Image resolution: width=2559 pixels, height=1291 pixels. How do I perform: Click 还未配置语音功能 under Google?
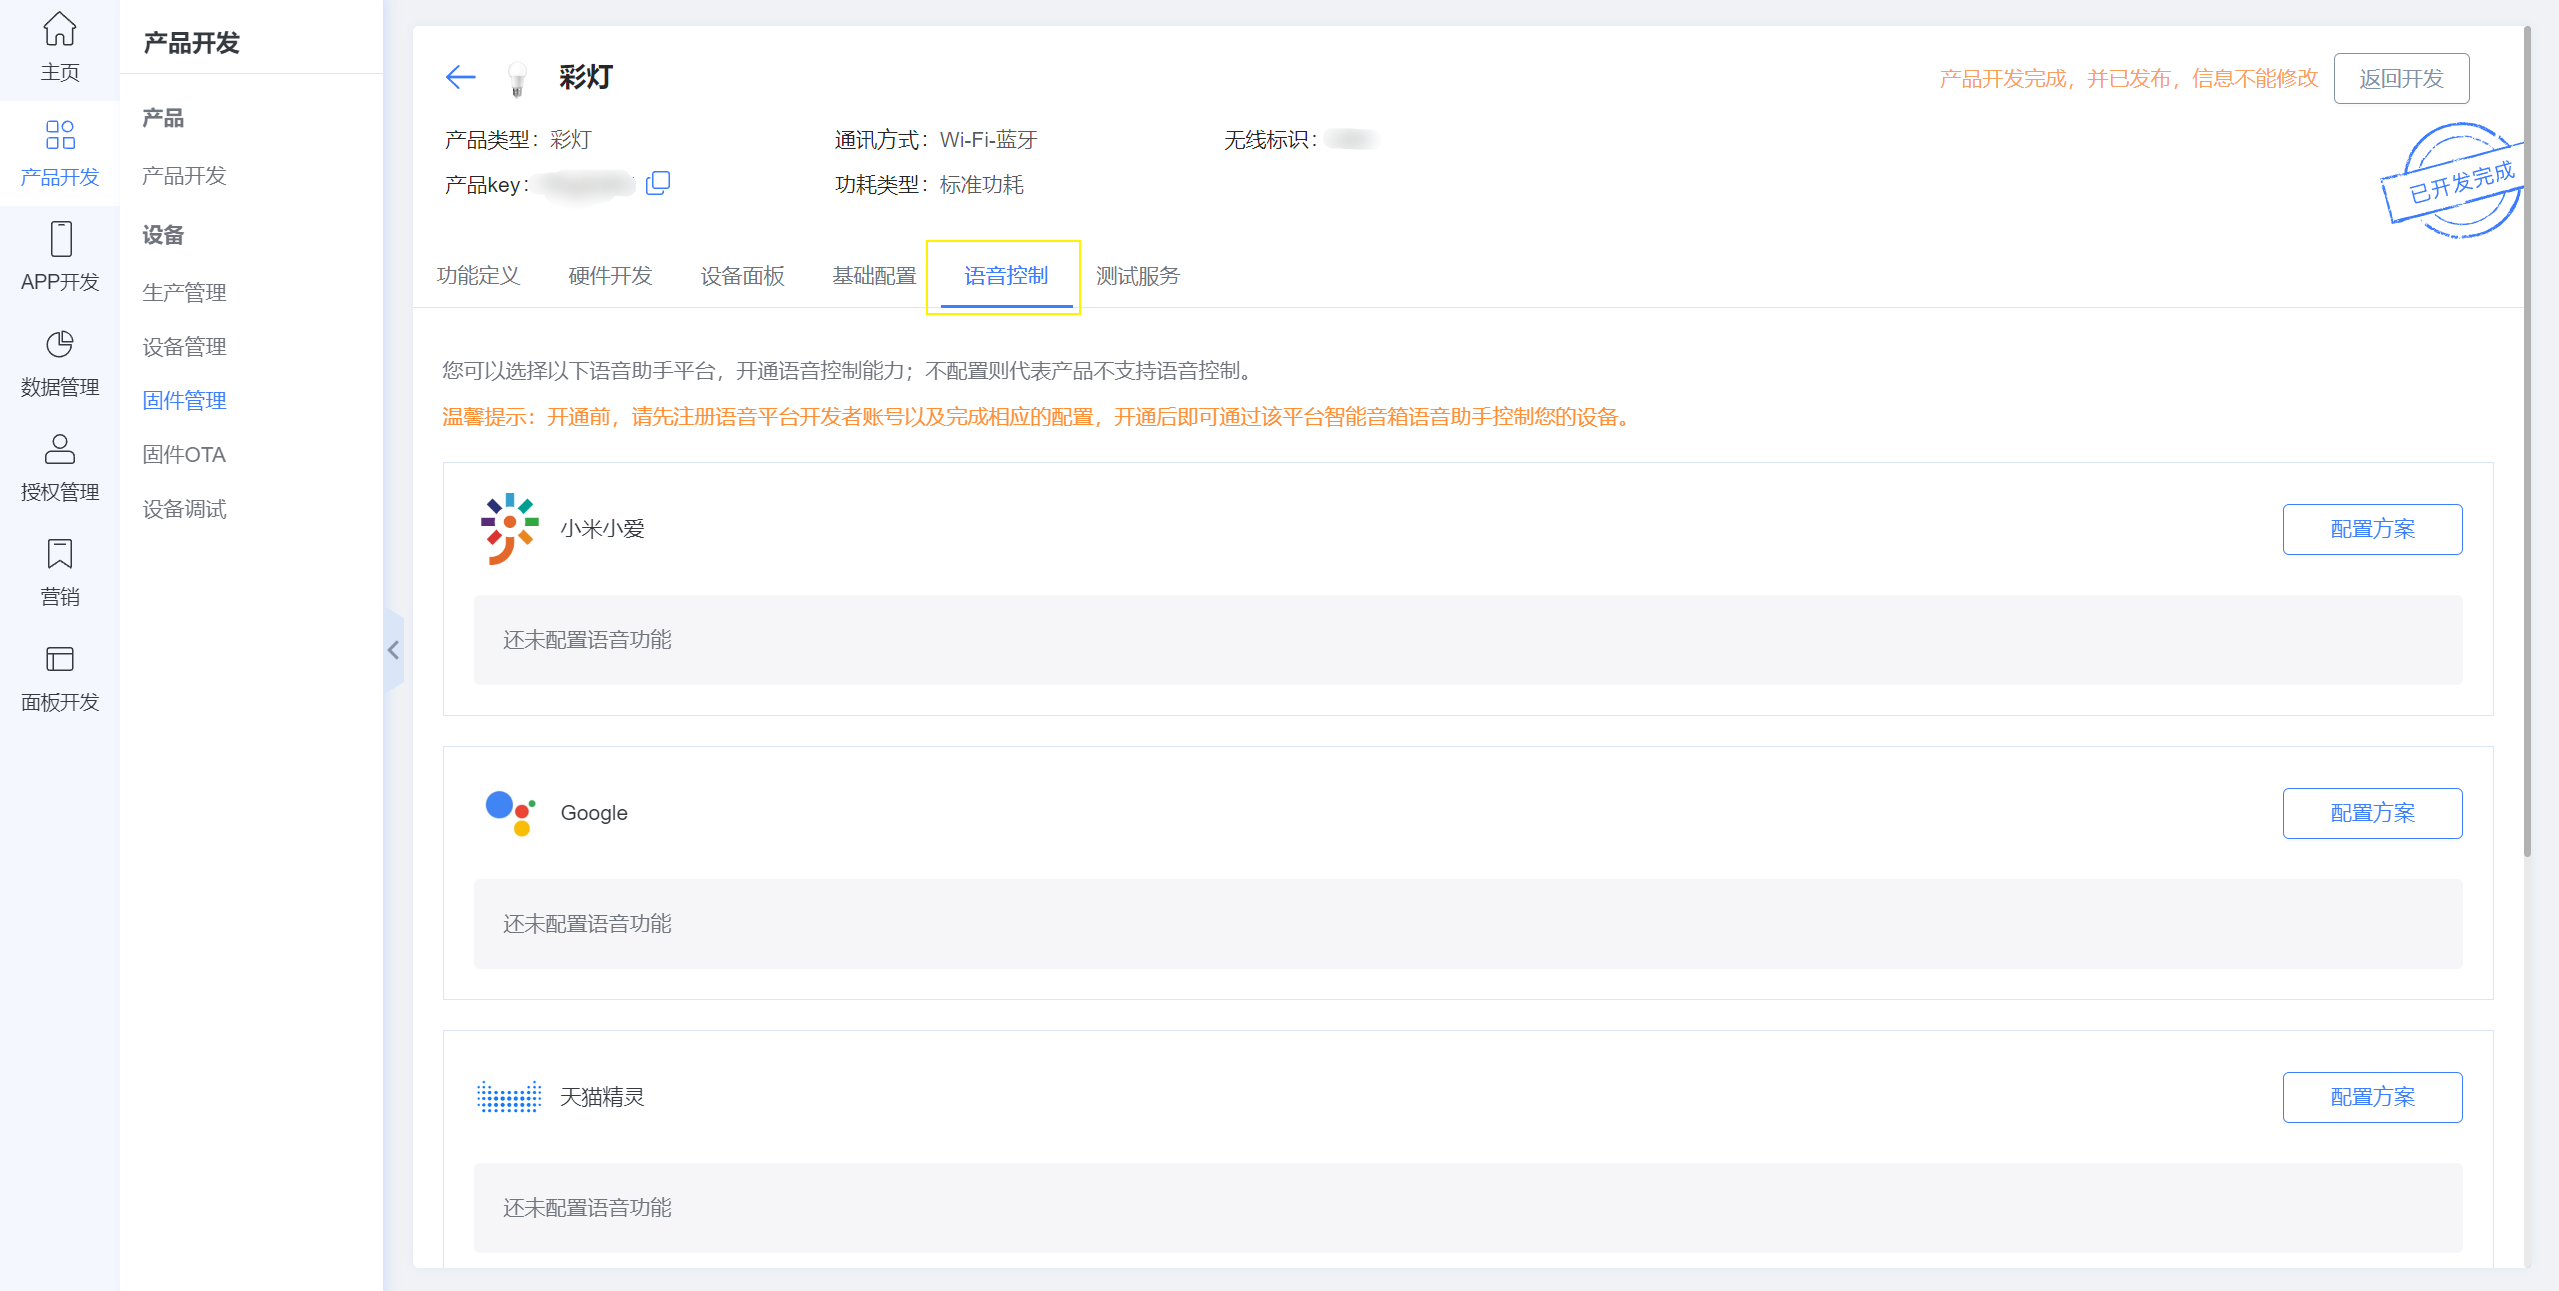[587, 924]
